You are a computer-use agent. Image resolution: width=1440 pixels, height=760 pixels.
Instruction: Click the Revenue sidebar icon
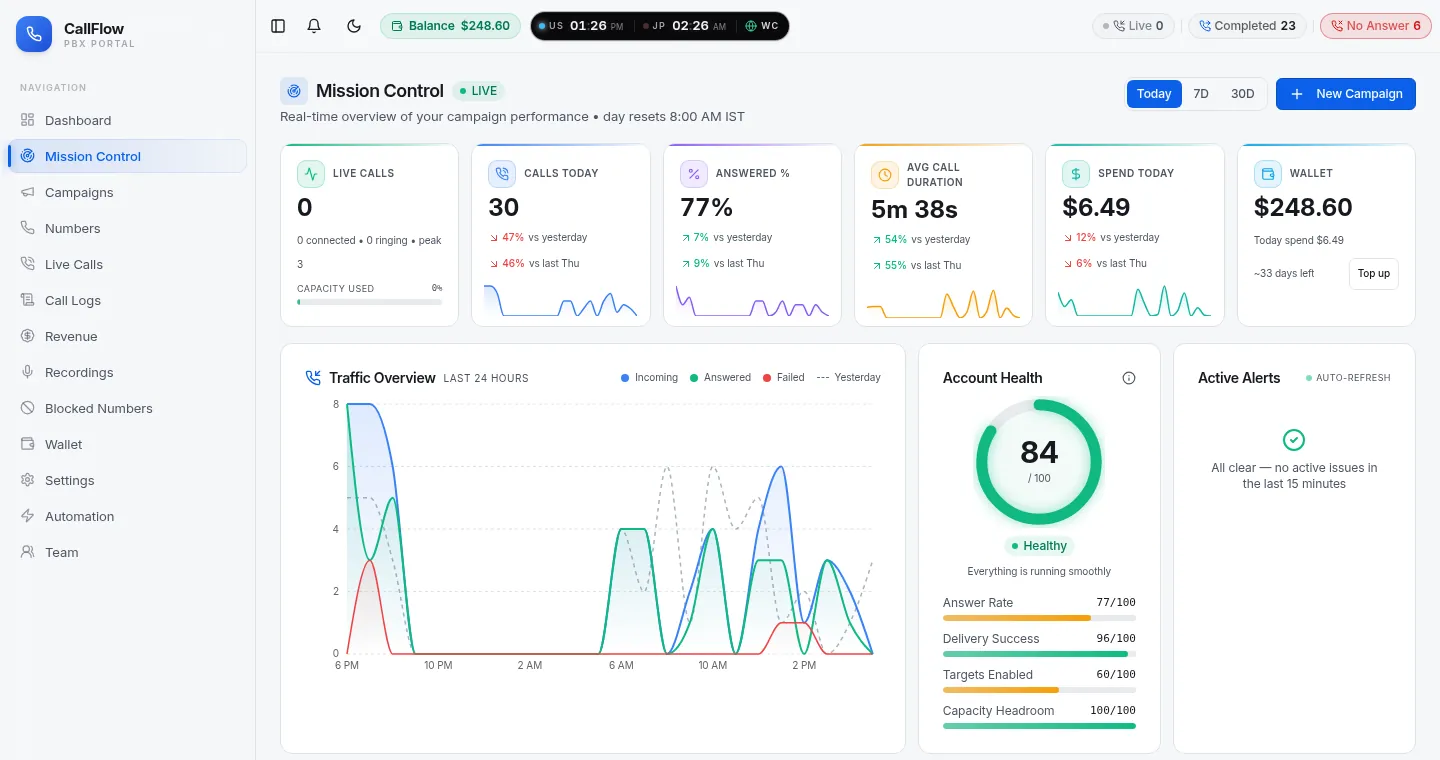27,336
